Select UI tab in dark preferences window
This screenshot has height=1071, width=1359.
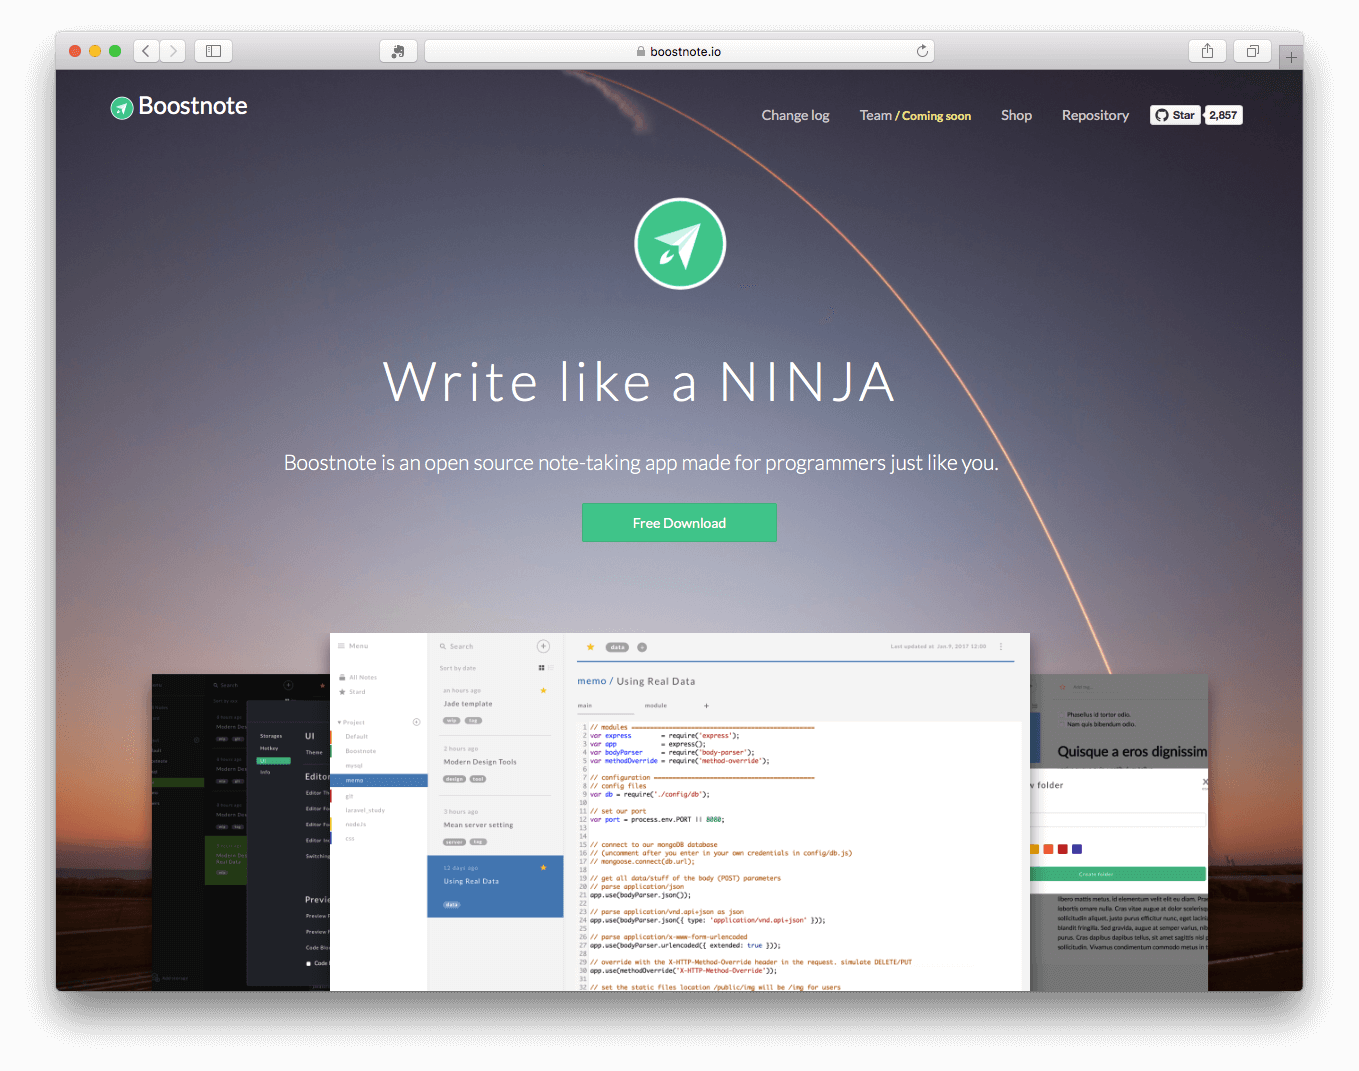[x=274, y=760]
